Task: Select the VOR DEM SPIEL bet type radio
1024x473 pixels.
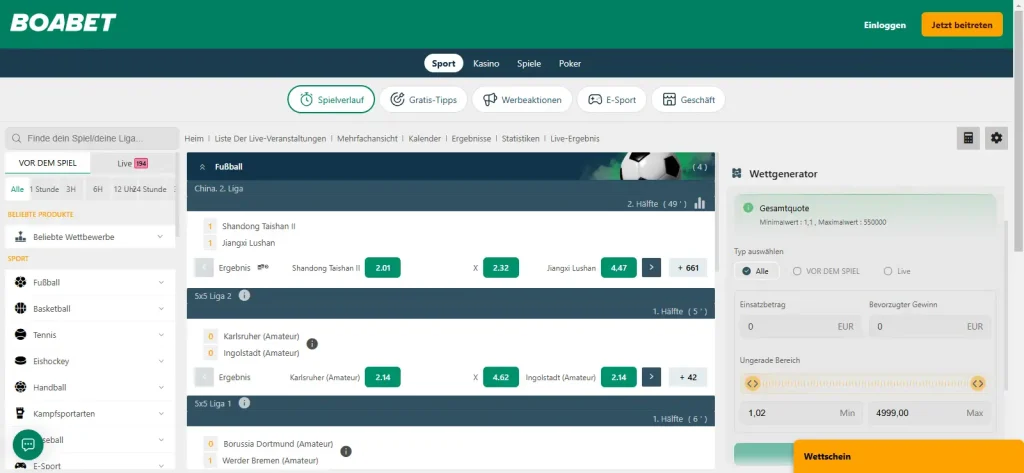Action: point(797,271)
